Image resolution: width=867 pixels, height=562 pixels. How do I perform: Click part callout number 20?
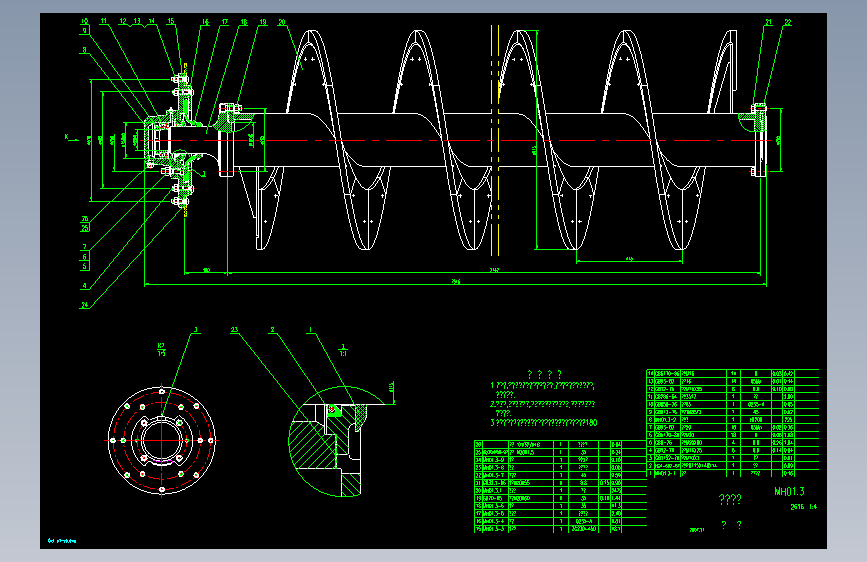click(282, 22)
